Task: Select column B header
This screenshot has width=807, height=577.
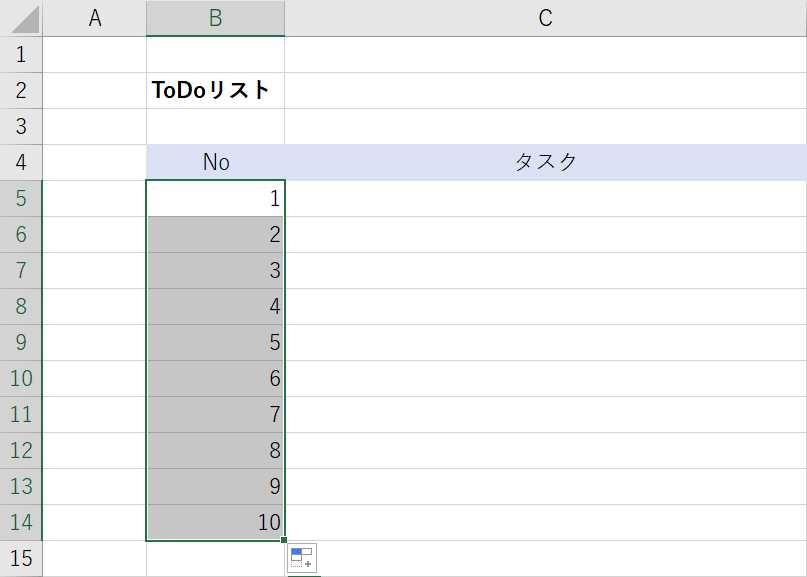Action: (215, 18)
